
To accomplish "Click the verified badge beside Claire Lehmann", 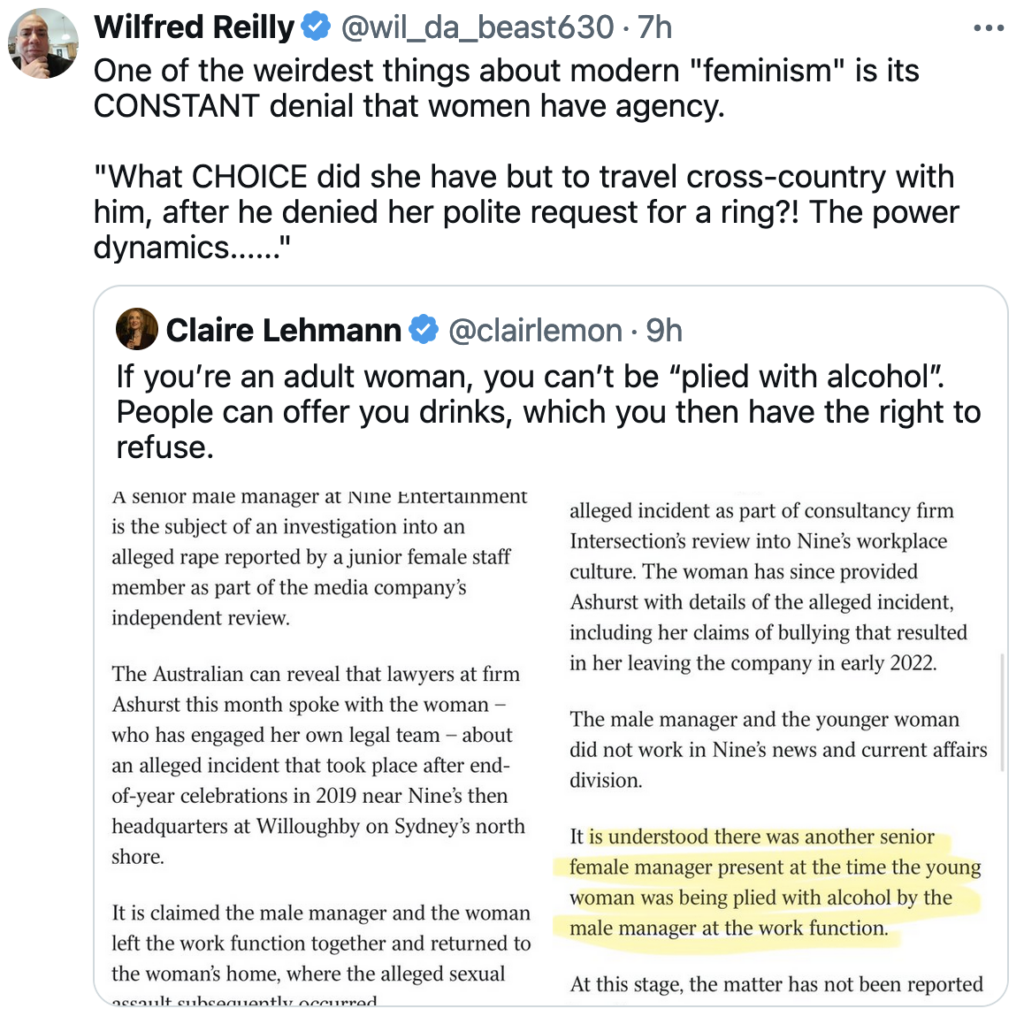I will 424,330.
